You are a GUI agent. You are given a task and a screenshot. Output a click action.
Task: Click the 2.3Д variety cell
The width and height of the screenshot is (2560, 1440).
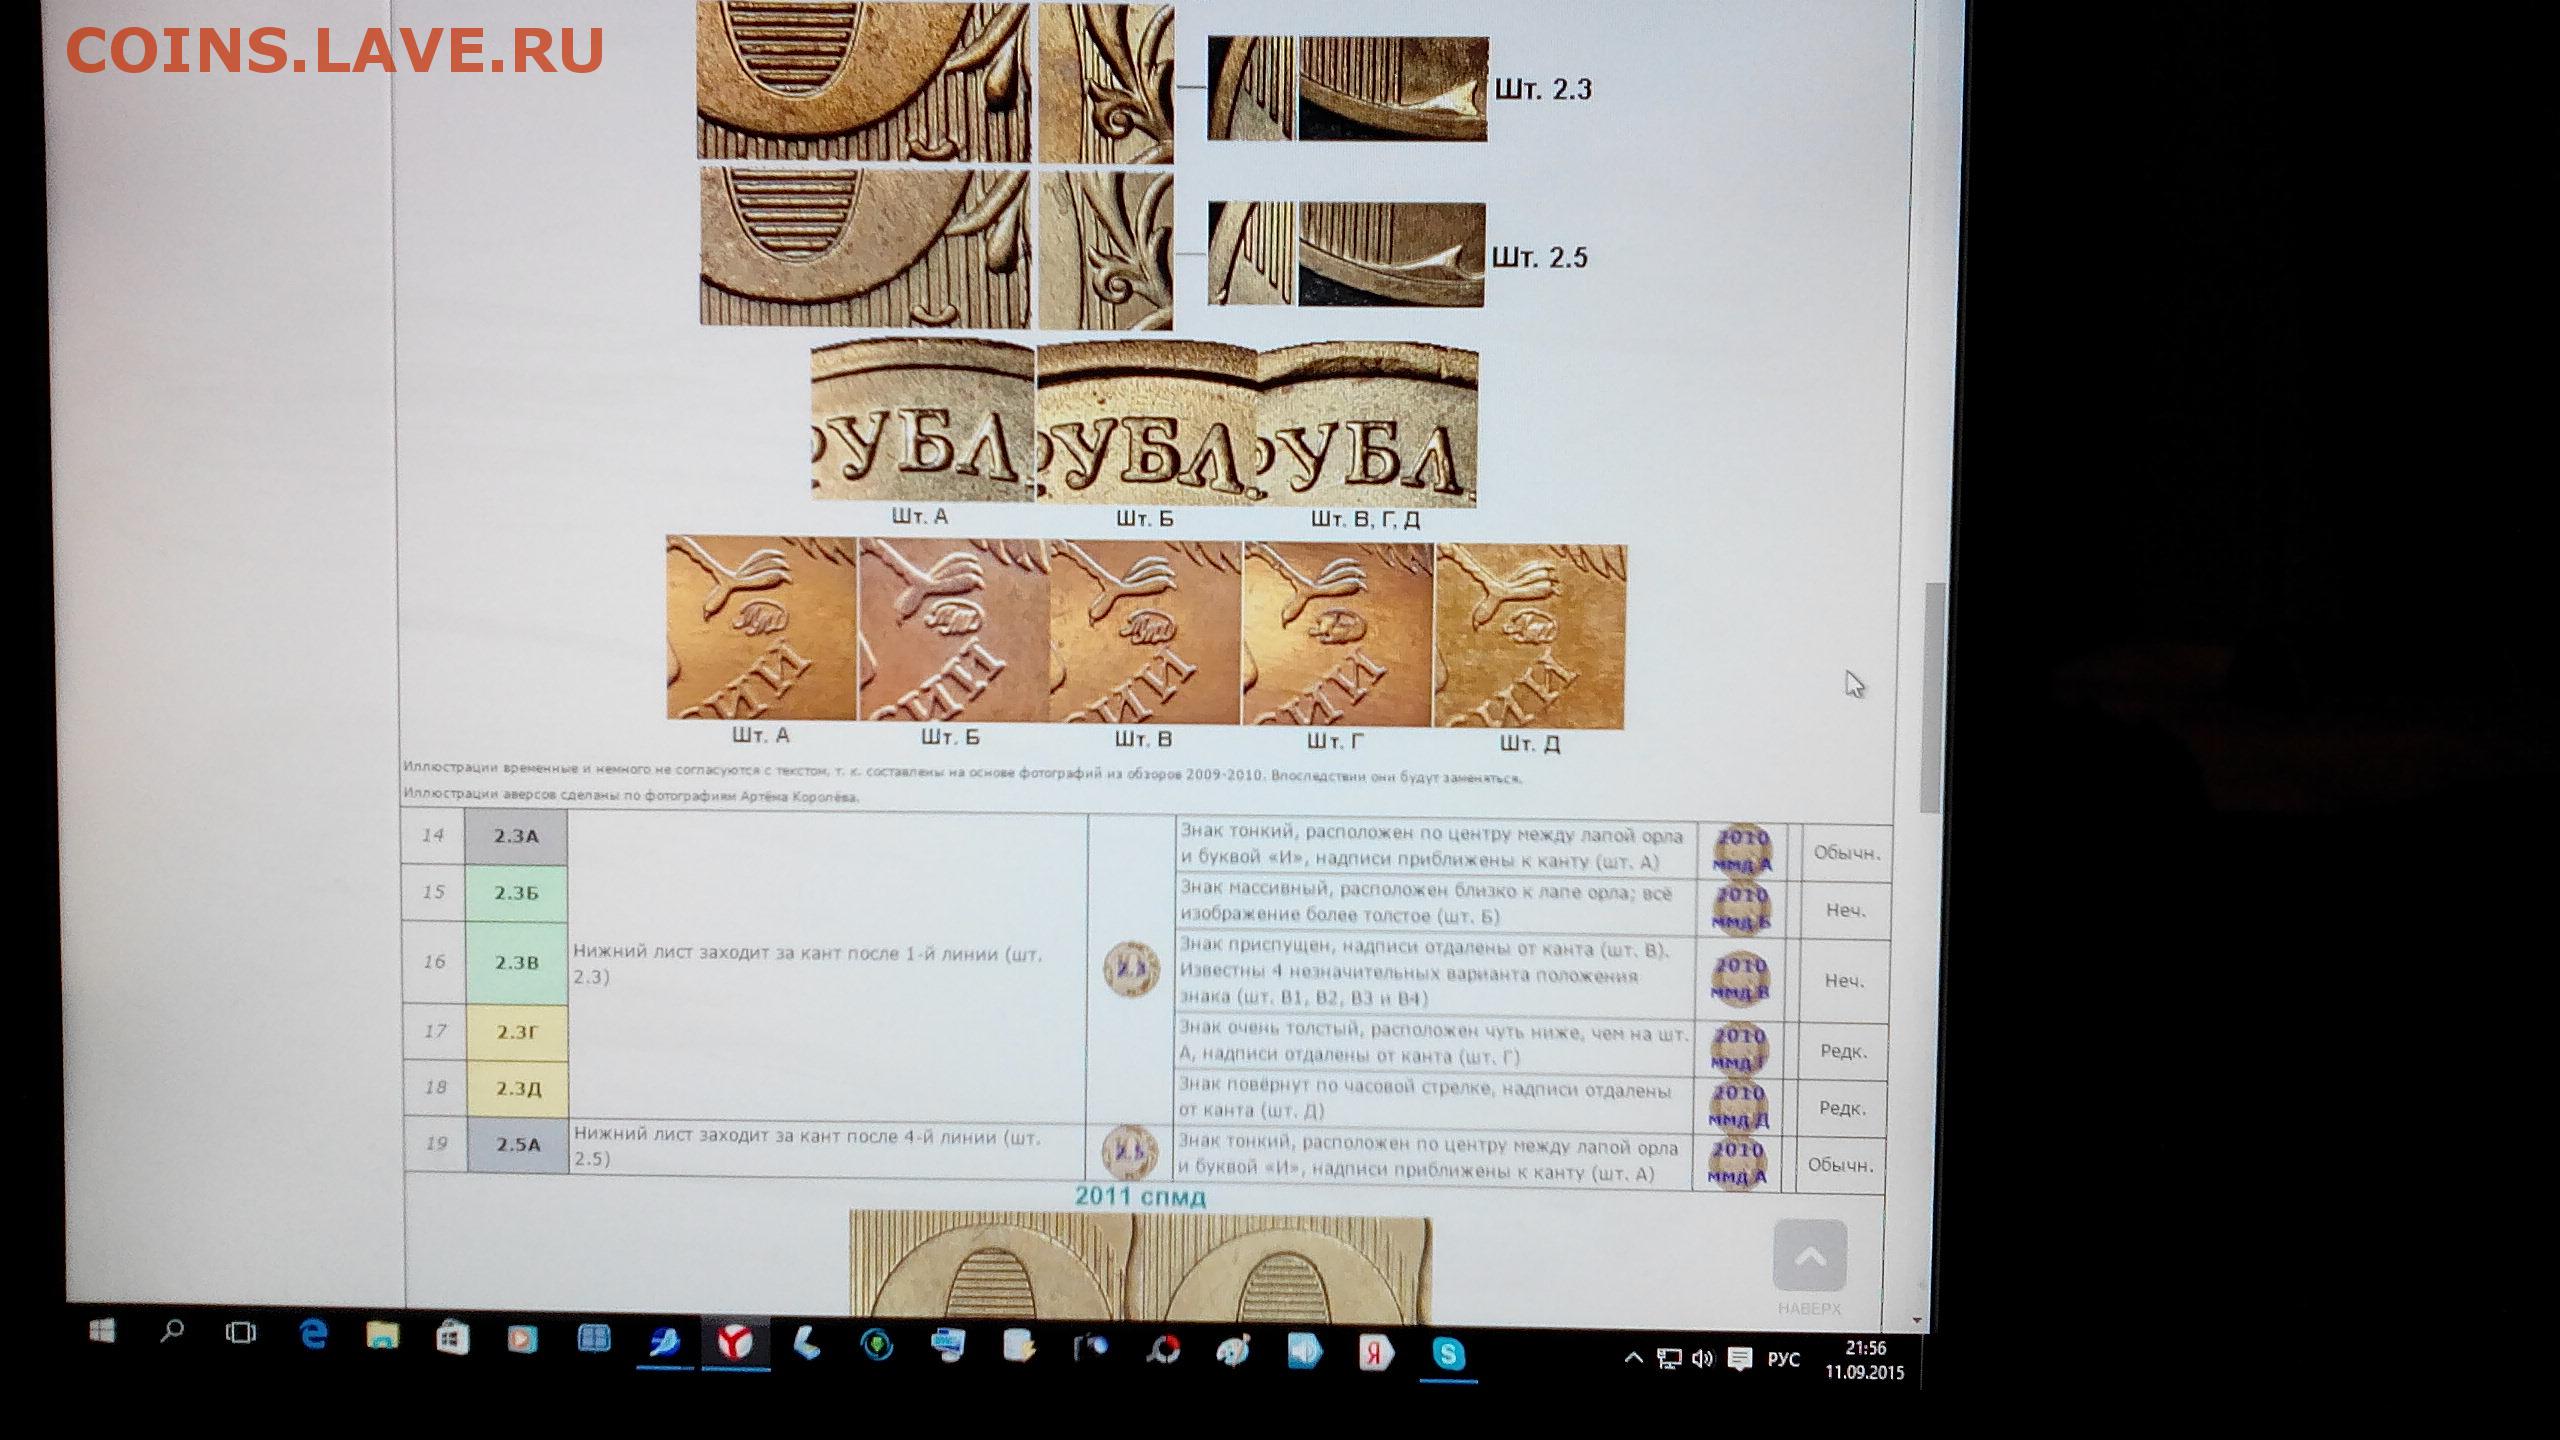(517, 1089)
